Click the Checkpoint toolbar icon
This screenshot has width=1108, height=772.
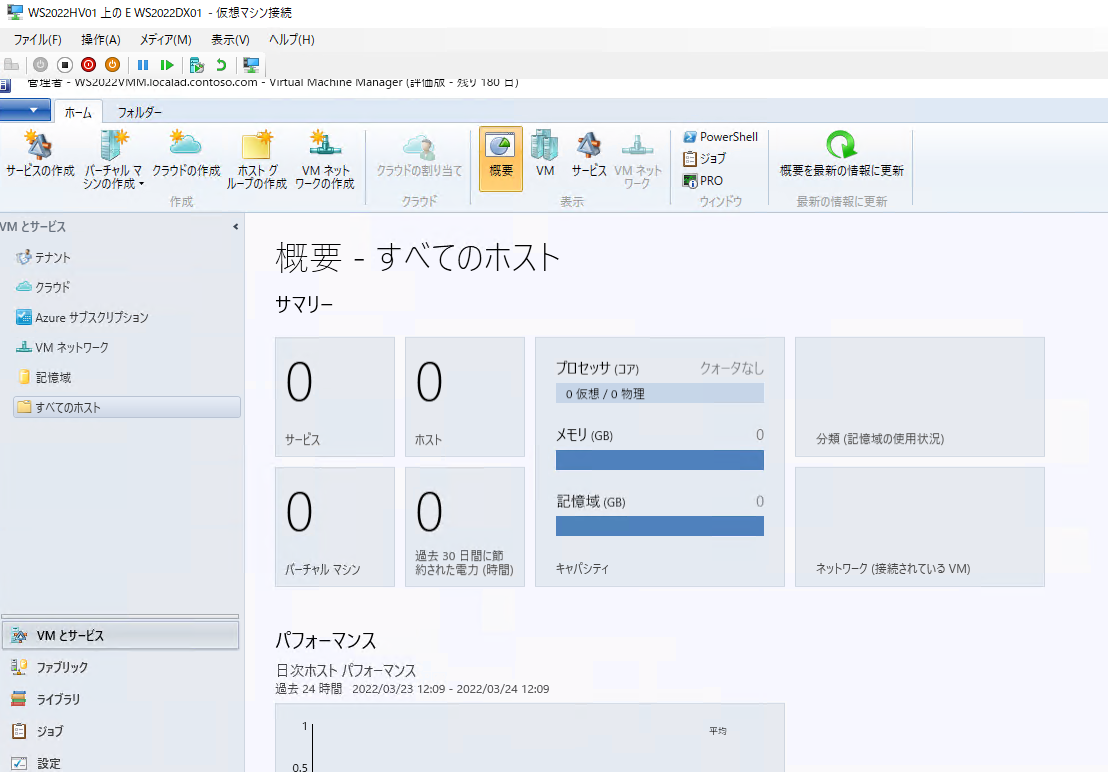point(197,65)
